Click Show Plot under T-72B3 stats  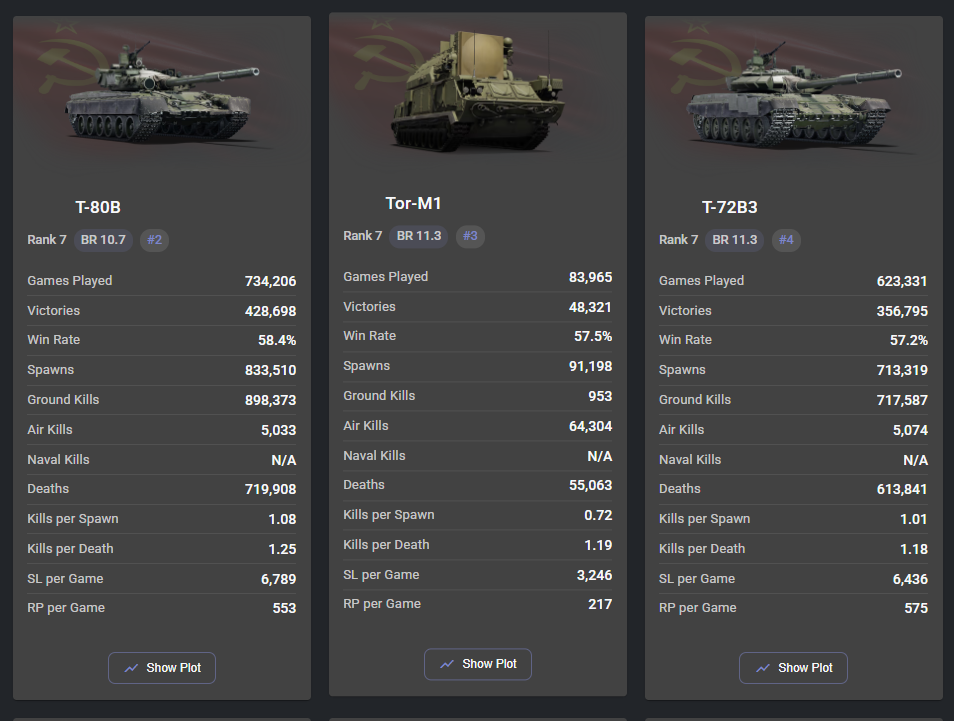point(793,668)
